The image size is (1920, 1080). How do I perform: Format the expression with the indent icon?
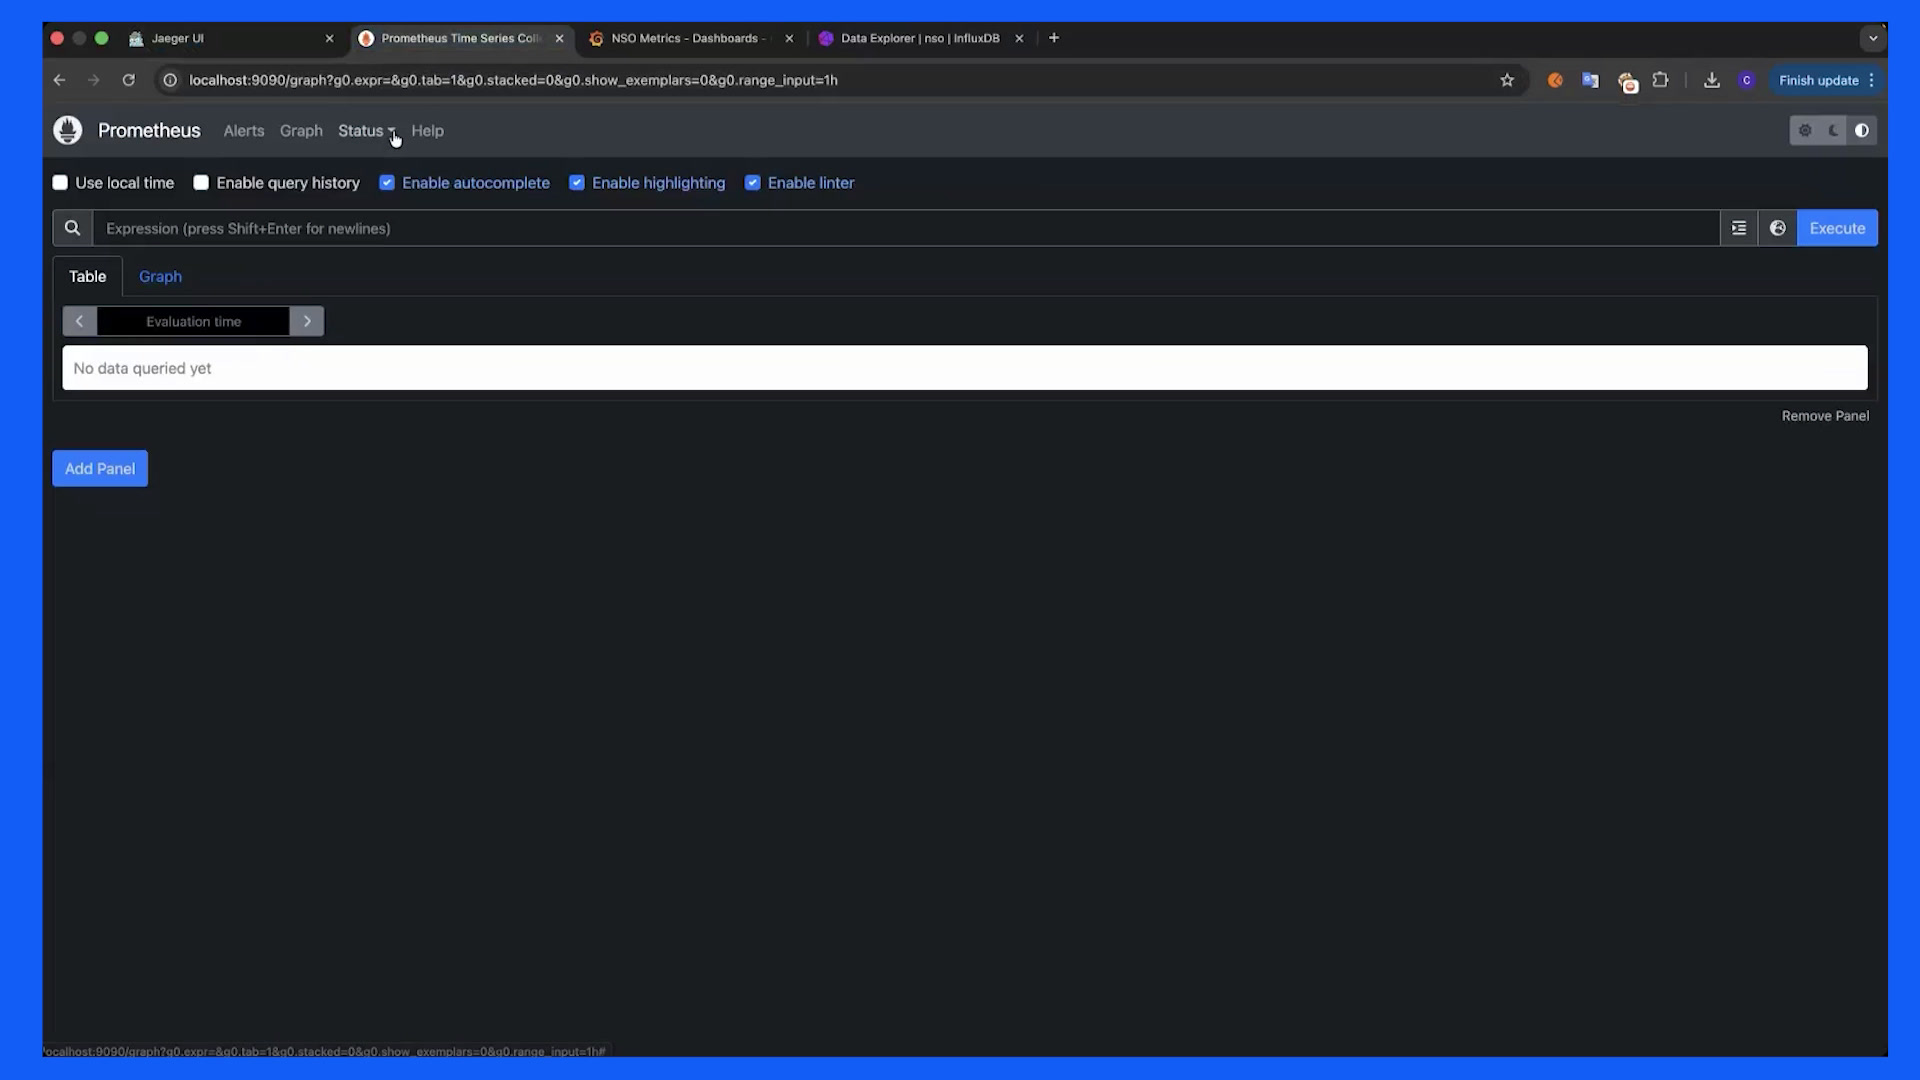[x=1739, y=228]
